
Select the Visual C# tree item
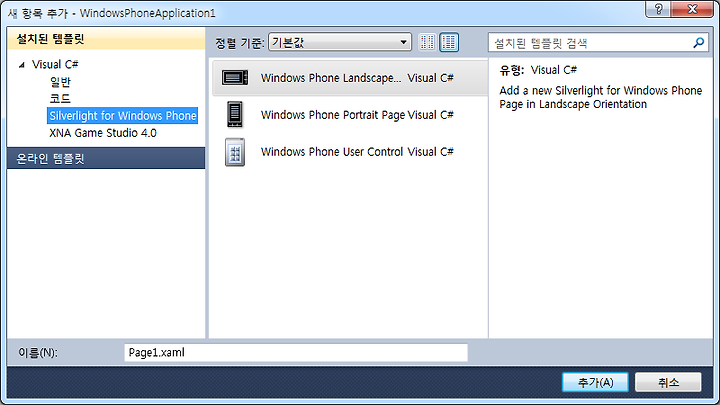[55, 64]
